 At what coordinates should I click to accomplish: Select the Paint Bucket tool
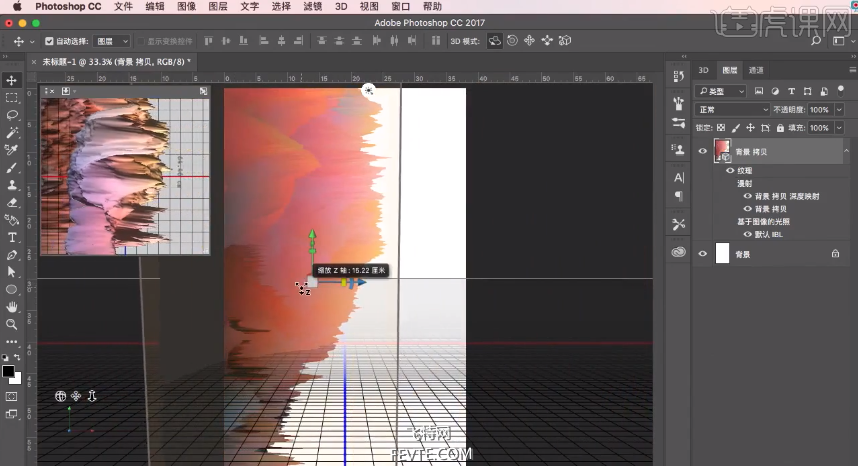point(11,220)
